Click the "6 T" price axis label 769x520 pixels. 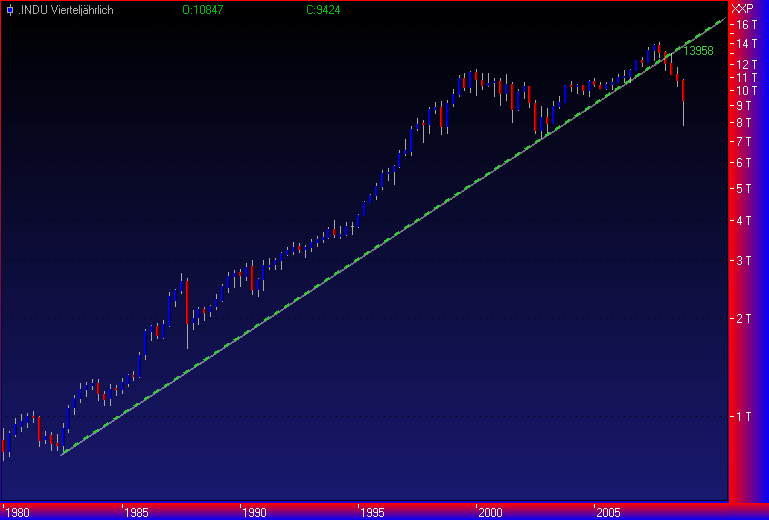click(744, 163)
